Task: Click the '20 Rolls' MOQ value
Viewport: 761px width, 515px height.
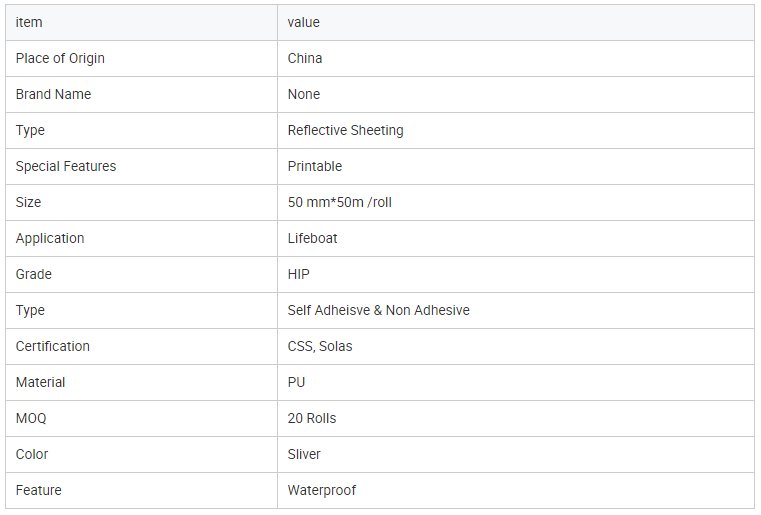Action: [x=312, y=418]
